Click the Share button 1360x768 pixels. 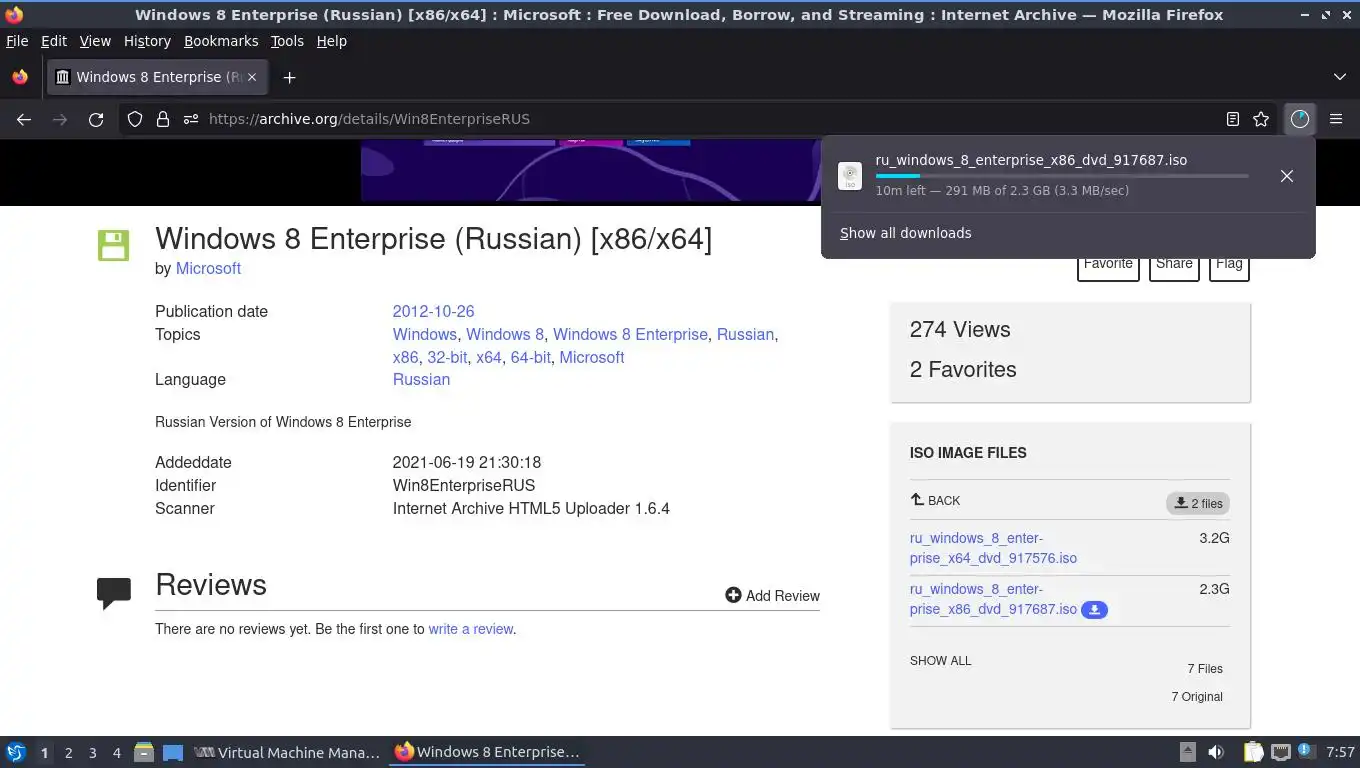point(1174,265)
